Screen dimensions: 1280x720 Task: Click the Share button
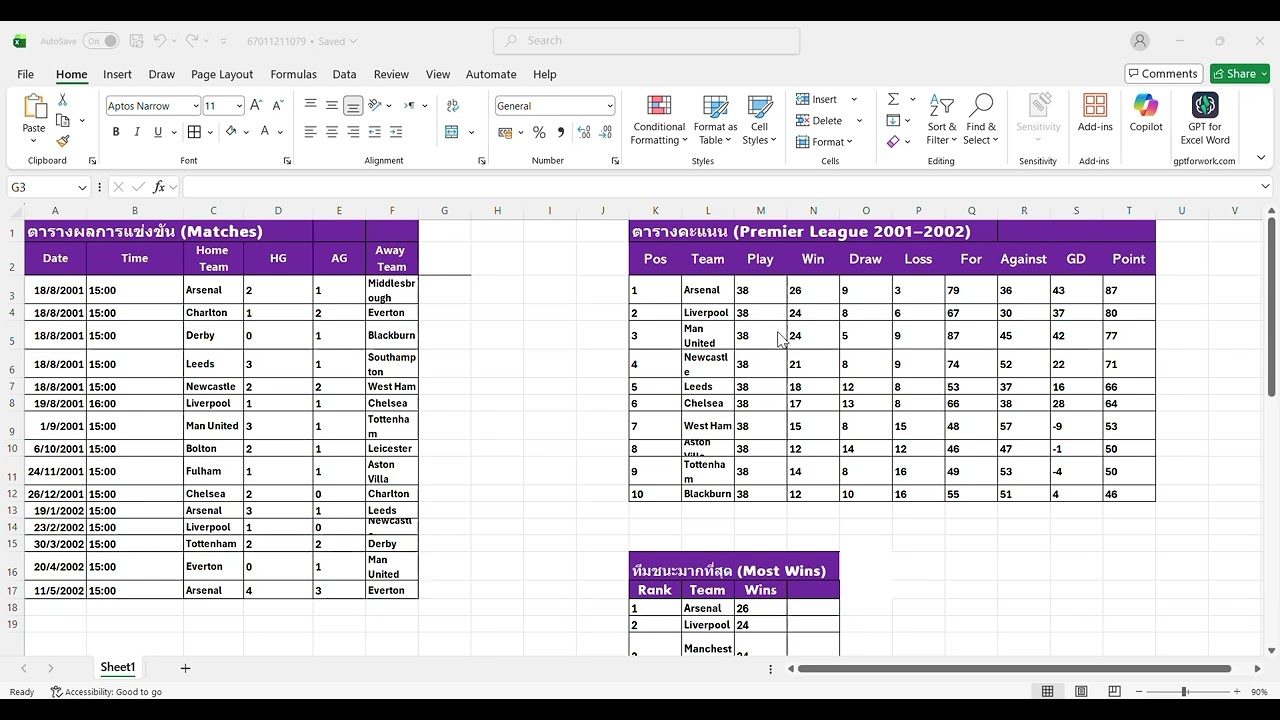(1240, 74)
